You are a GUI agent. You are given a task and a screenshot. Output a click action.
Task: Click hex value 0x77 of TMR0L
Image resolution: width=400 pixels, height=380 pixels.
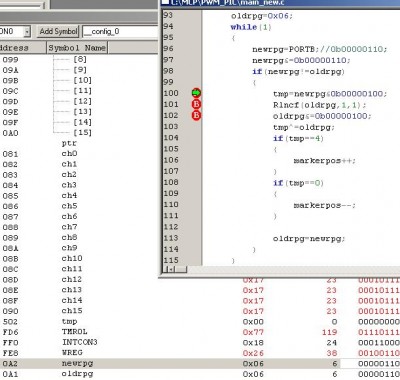tap(253, 332)
